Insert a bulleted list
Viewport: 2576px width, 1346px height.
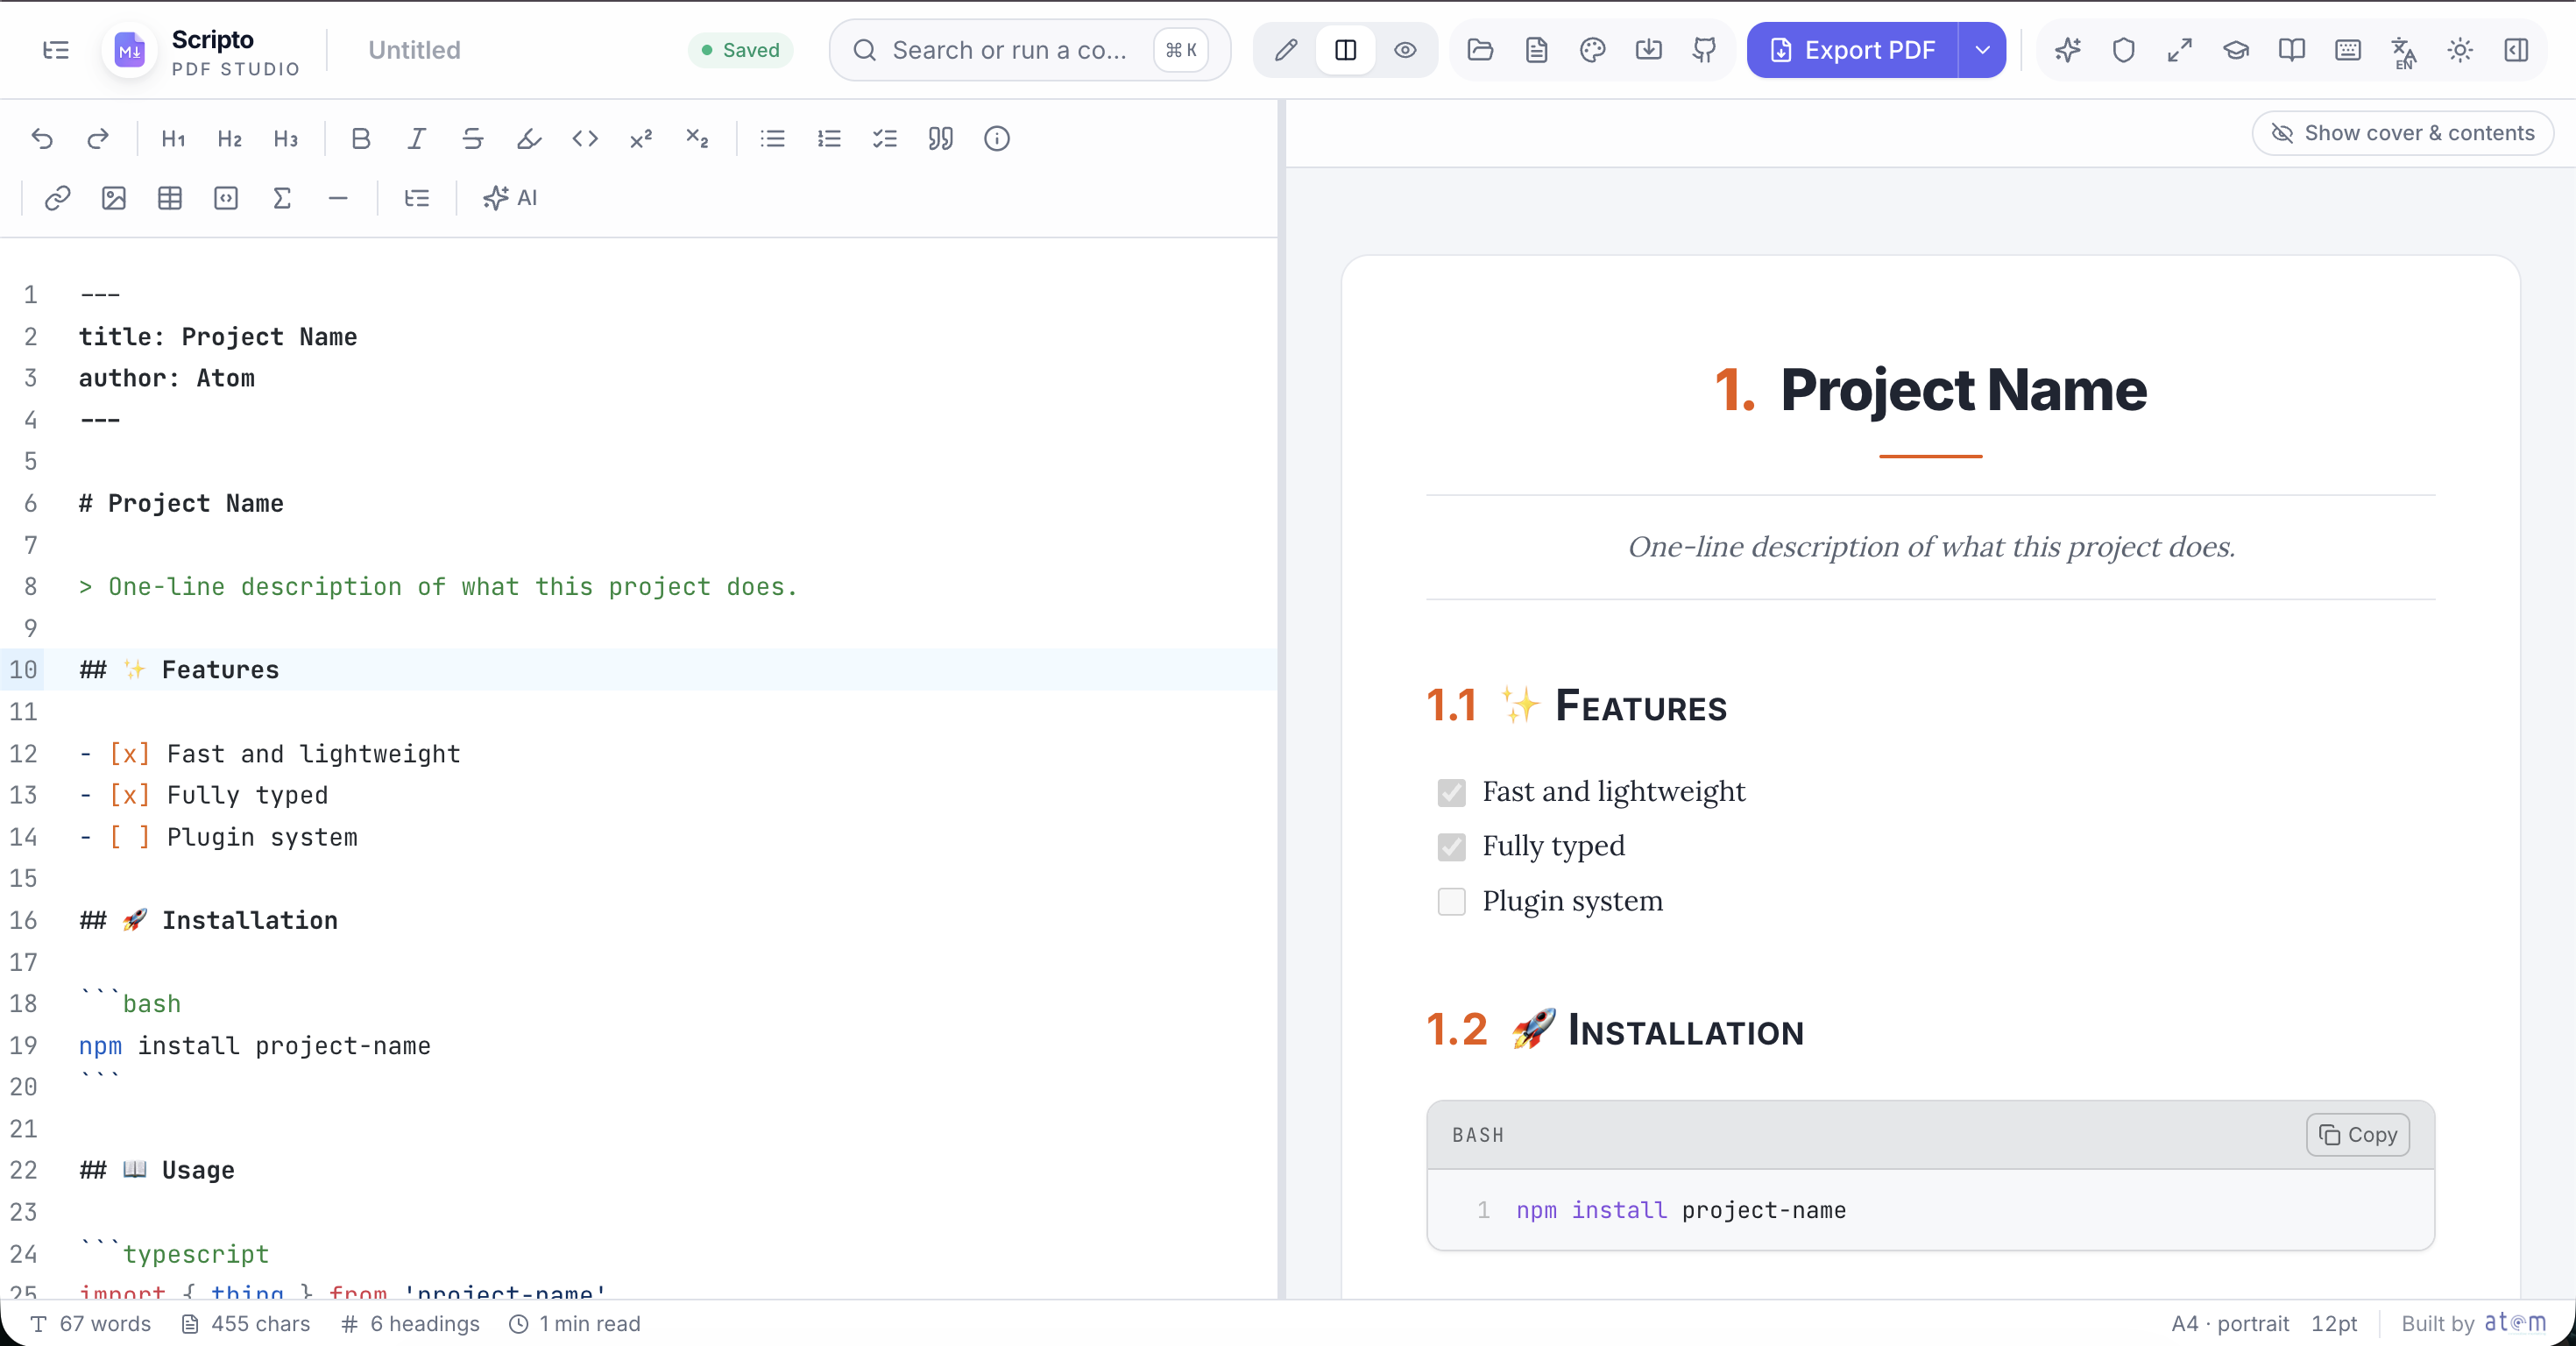click(x=773, y=139)
